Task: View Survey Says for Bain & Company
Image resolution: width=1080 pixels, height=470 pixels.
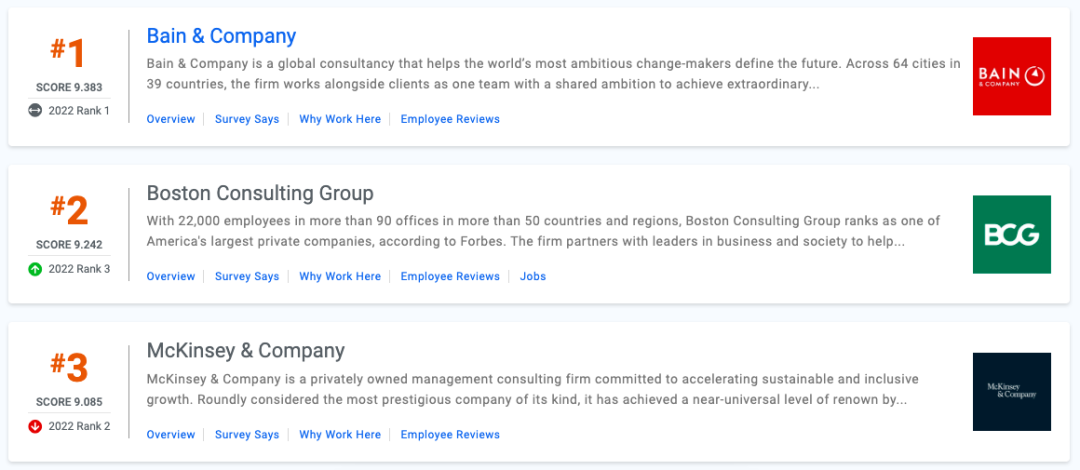Action: point(247,119)
